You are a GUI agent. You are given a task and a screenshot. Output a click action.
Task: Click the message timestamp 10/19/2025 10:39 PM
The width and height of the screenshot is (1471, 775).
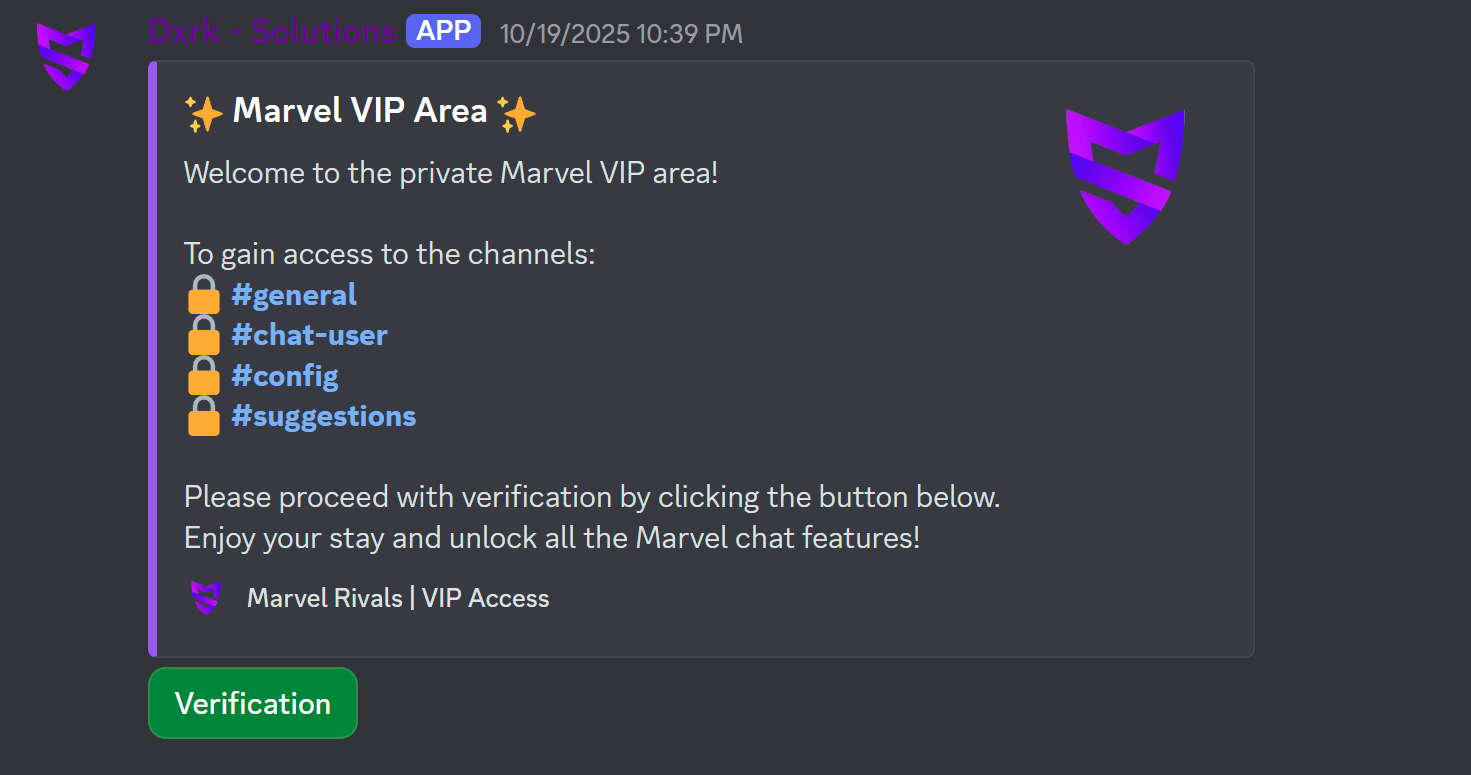[x=621, y=34]
